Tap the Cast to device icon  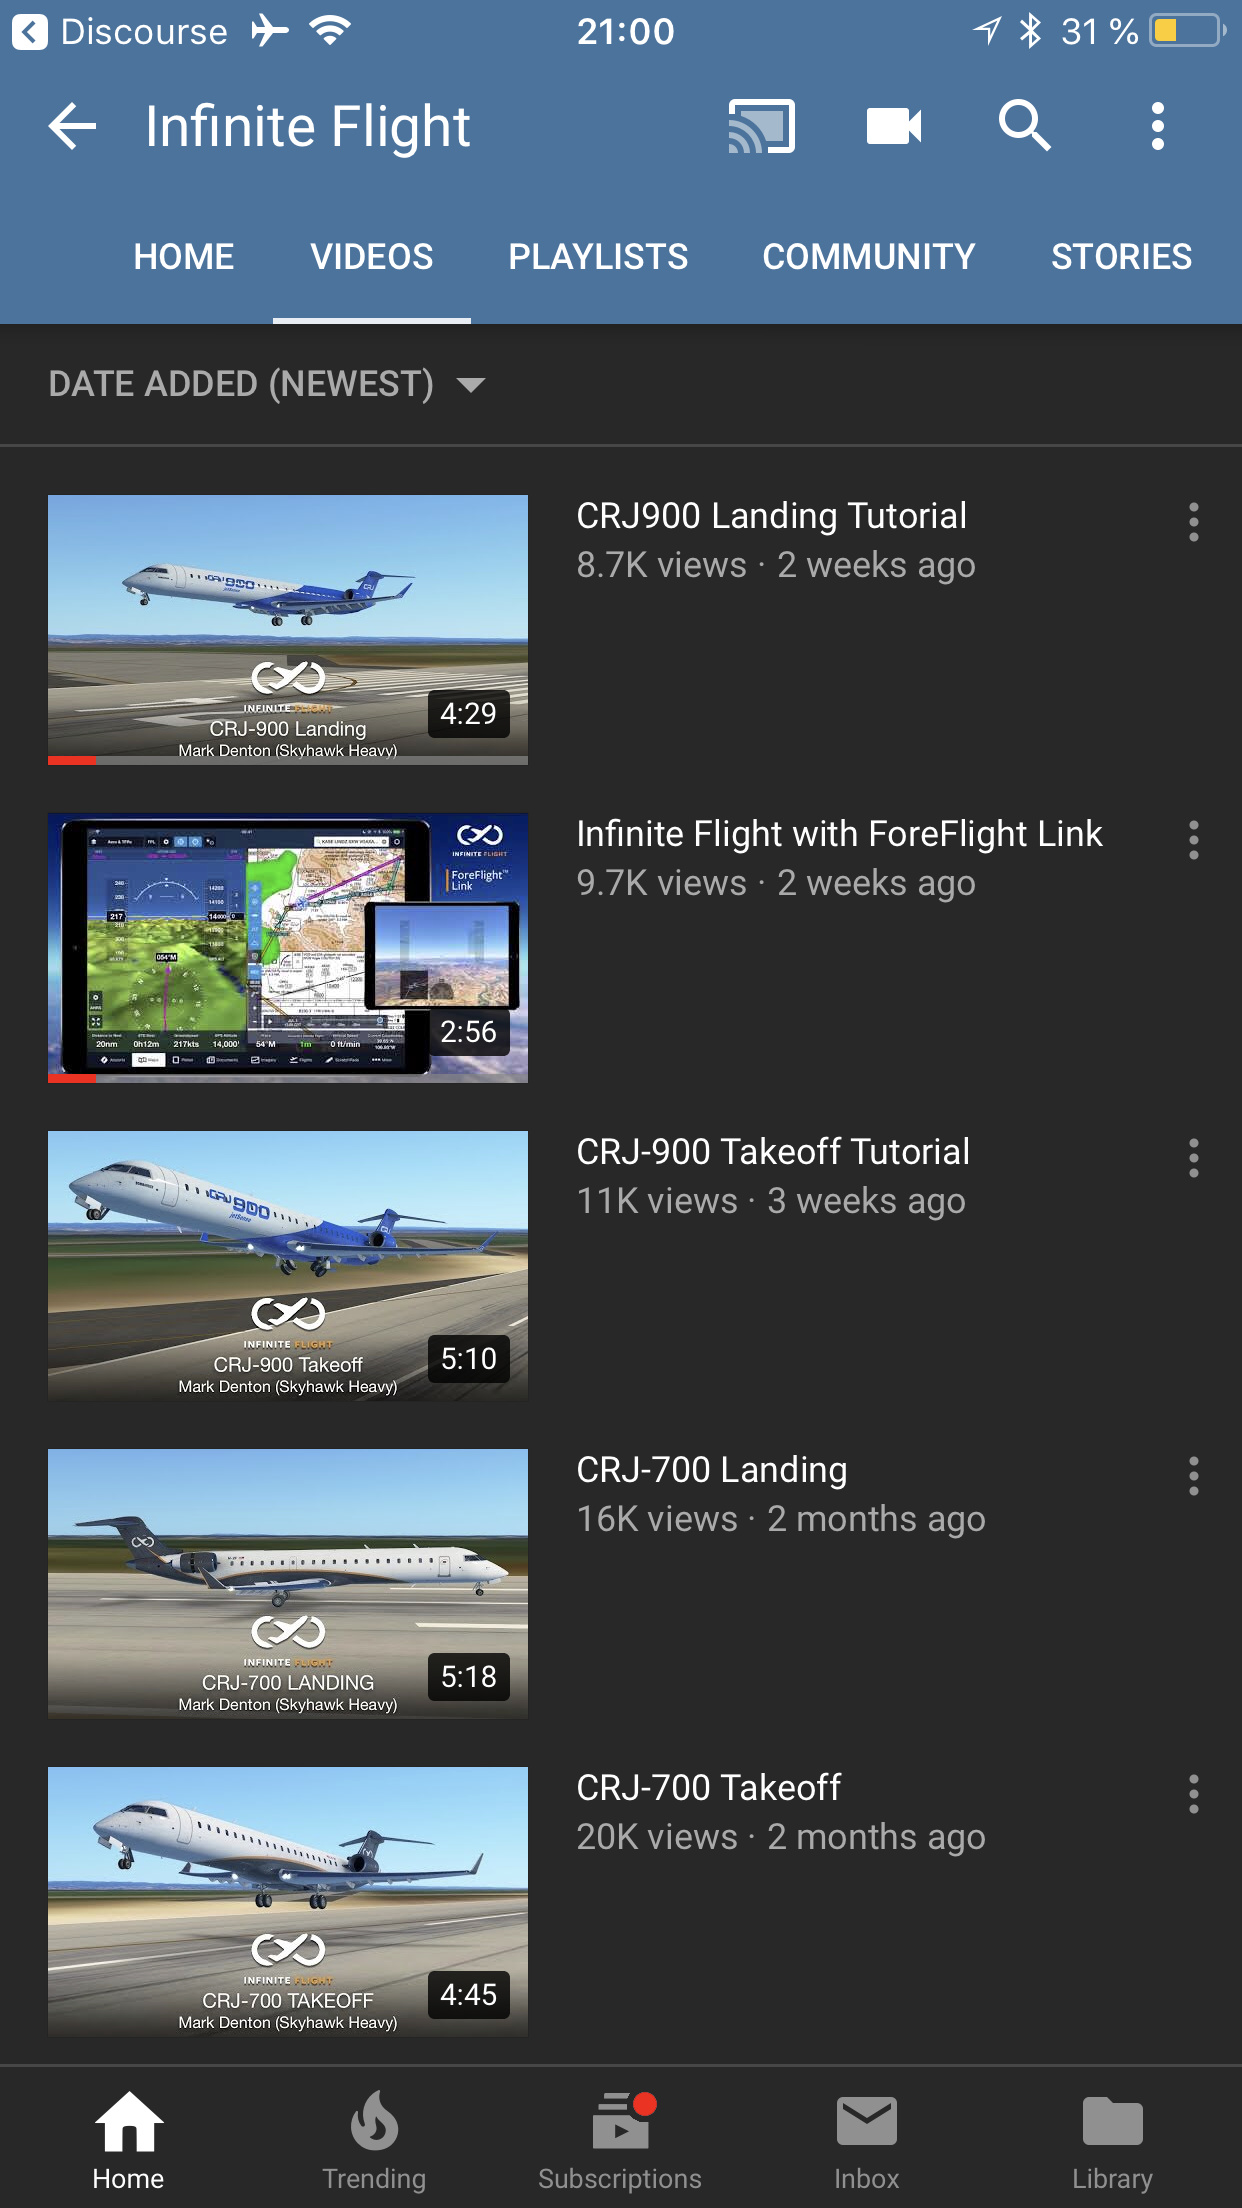point(761,126)
